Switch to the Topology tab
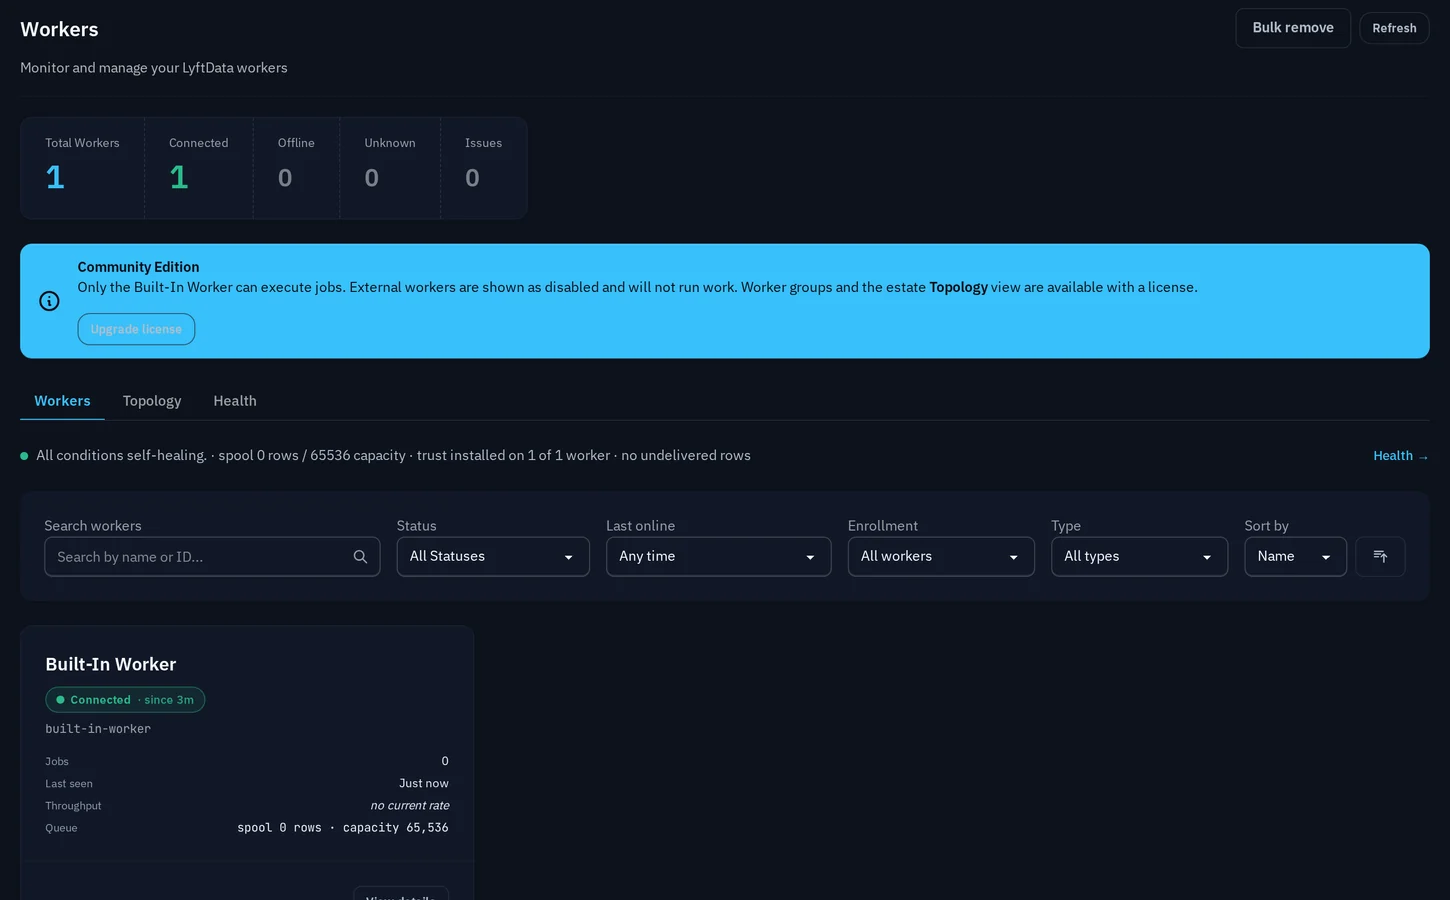Image resolution: width=1450 pixels, height=900 pixels. pos(152,401)
